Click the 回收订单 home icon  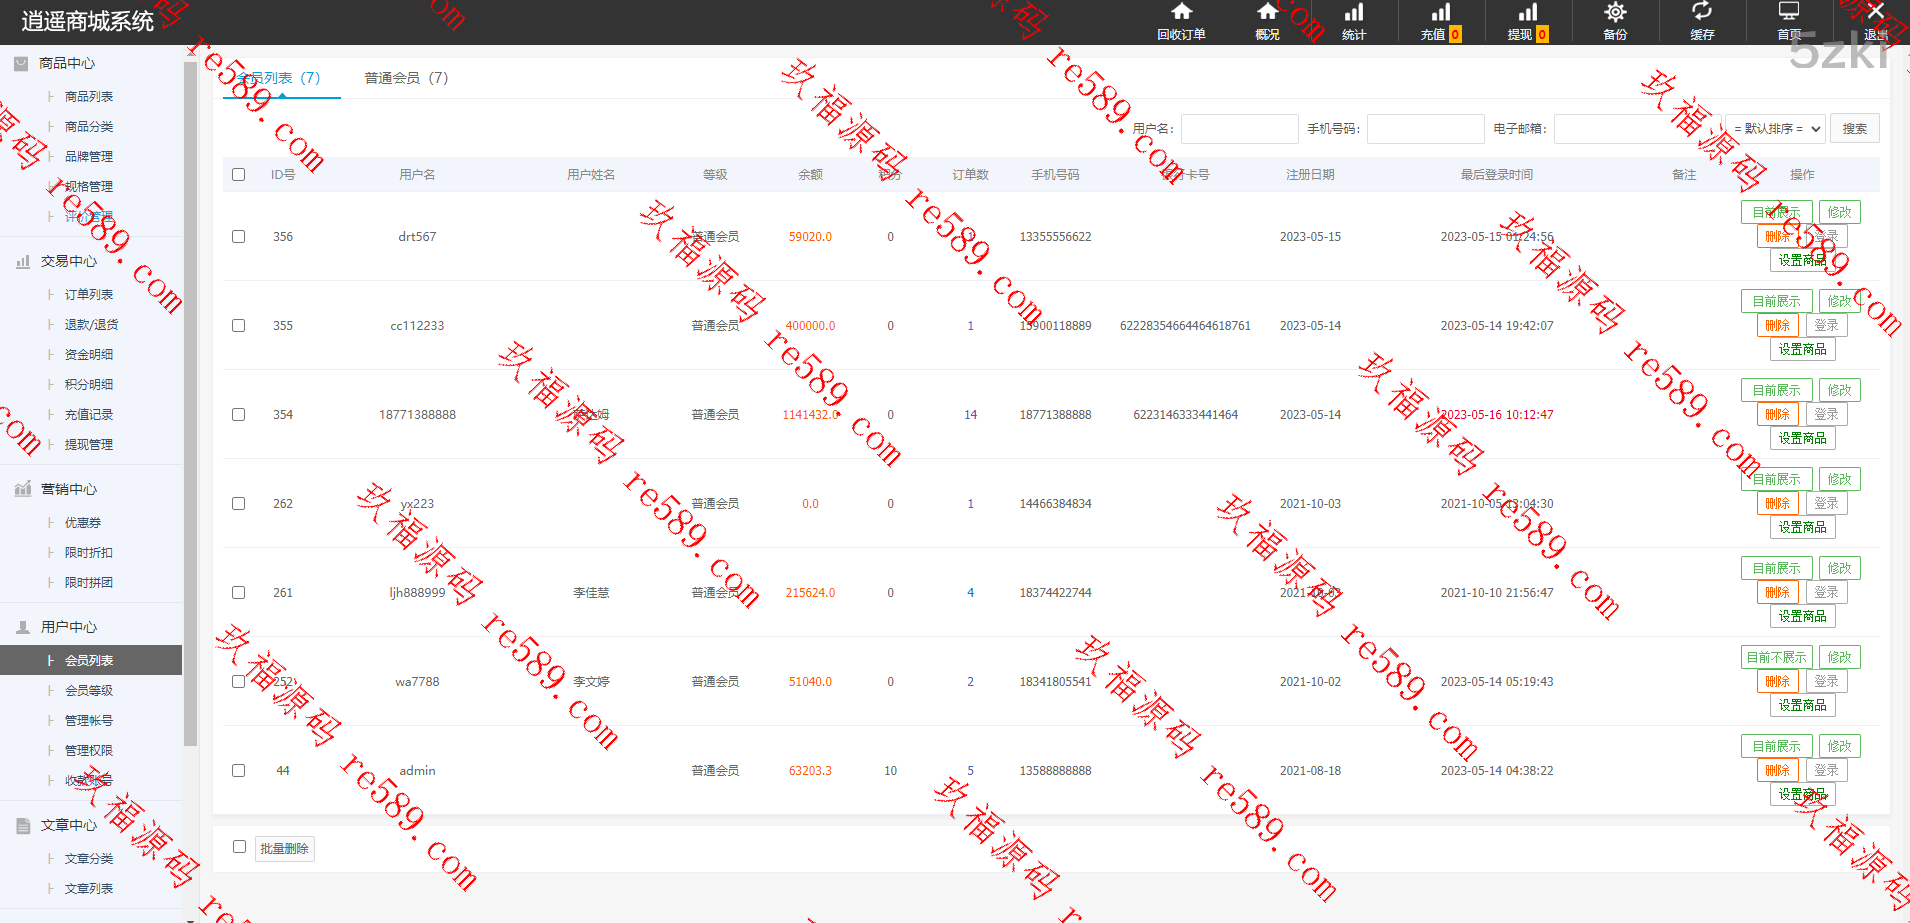pyautogui.click(x=1181, y=13)
